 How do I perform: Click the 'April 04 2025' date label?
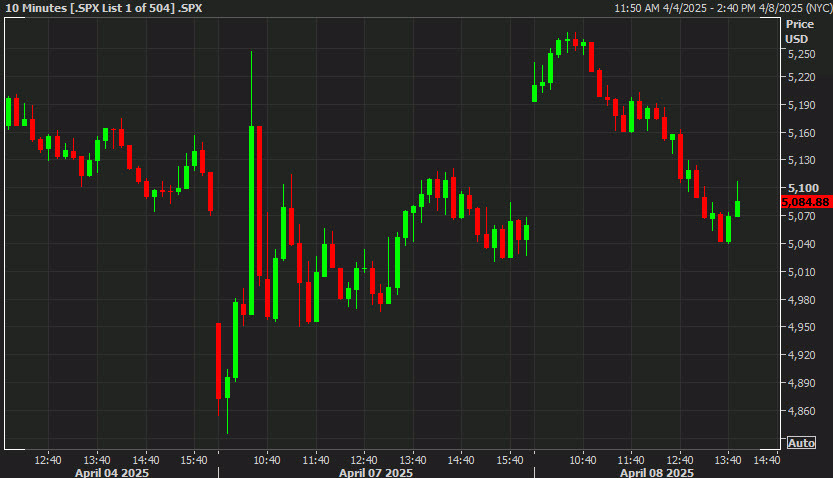point(112,472)
